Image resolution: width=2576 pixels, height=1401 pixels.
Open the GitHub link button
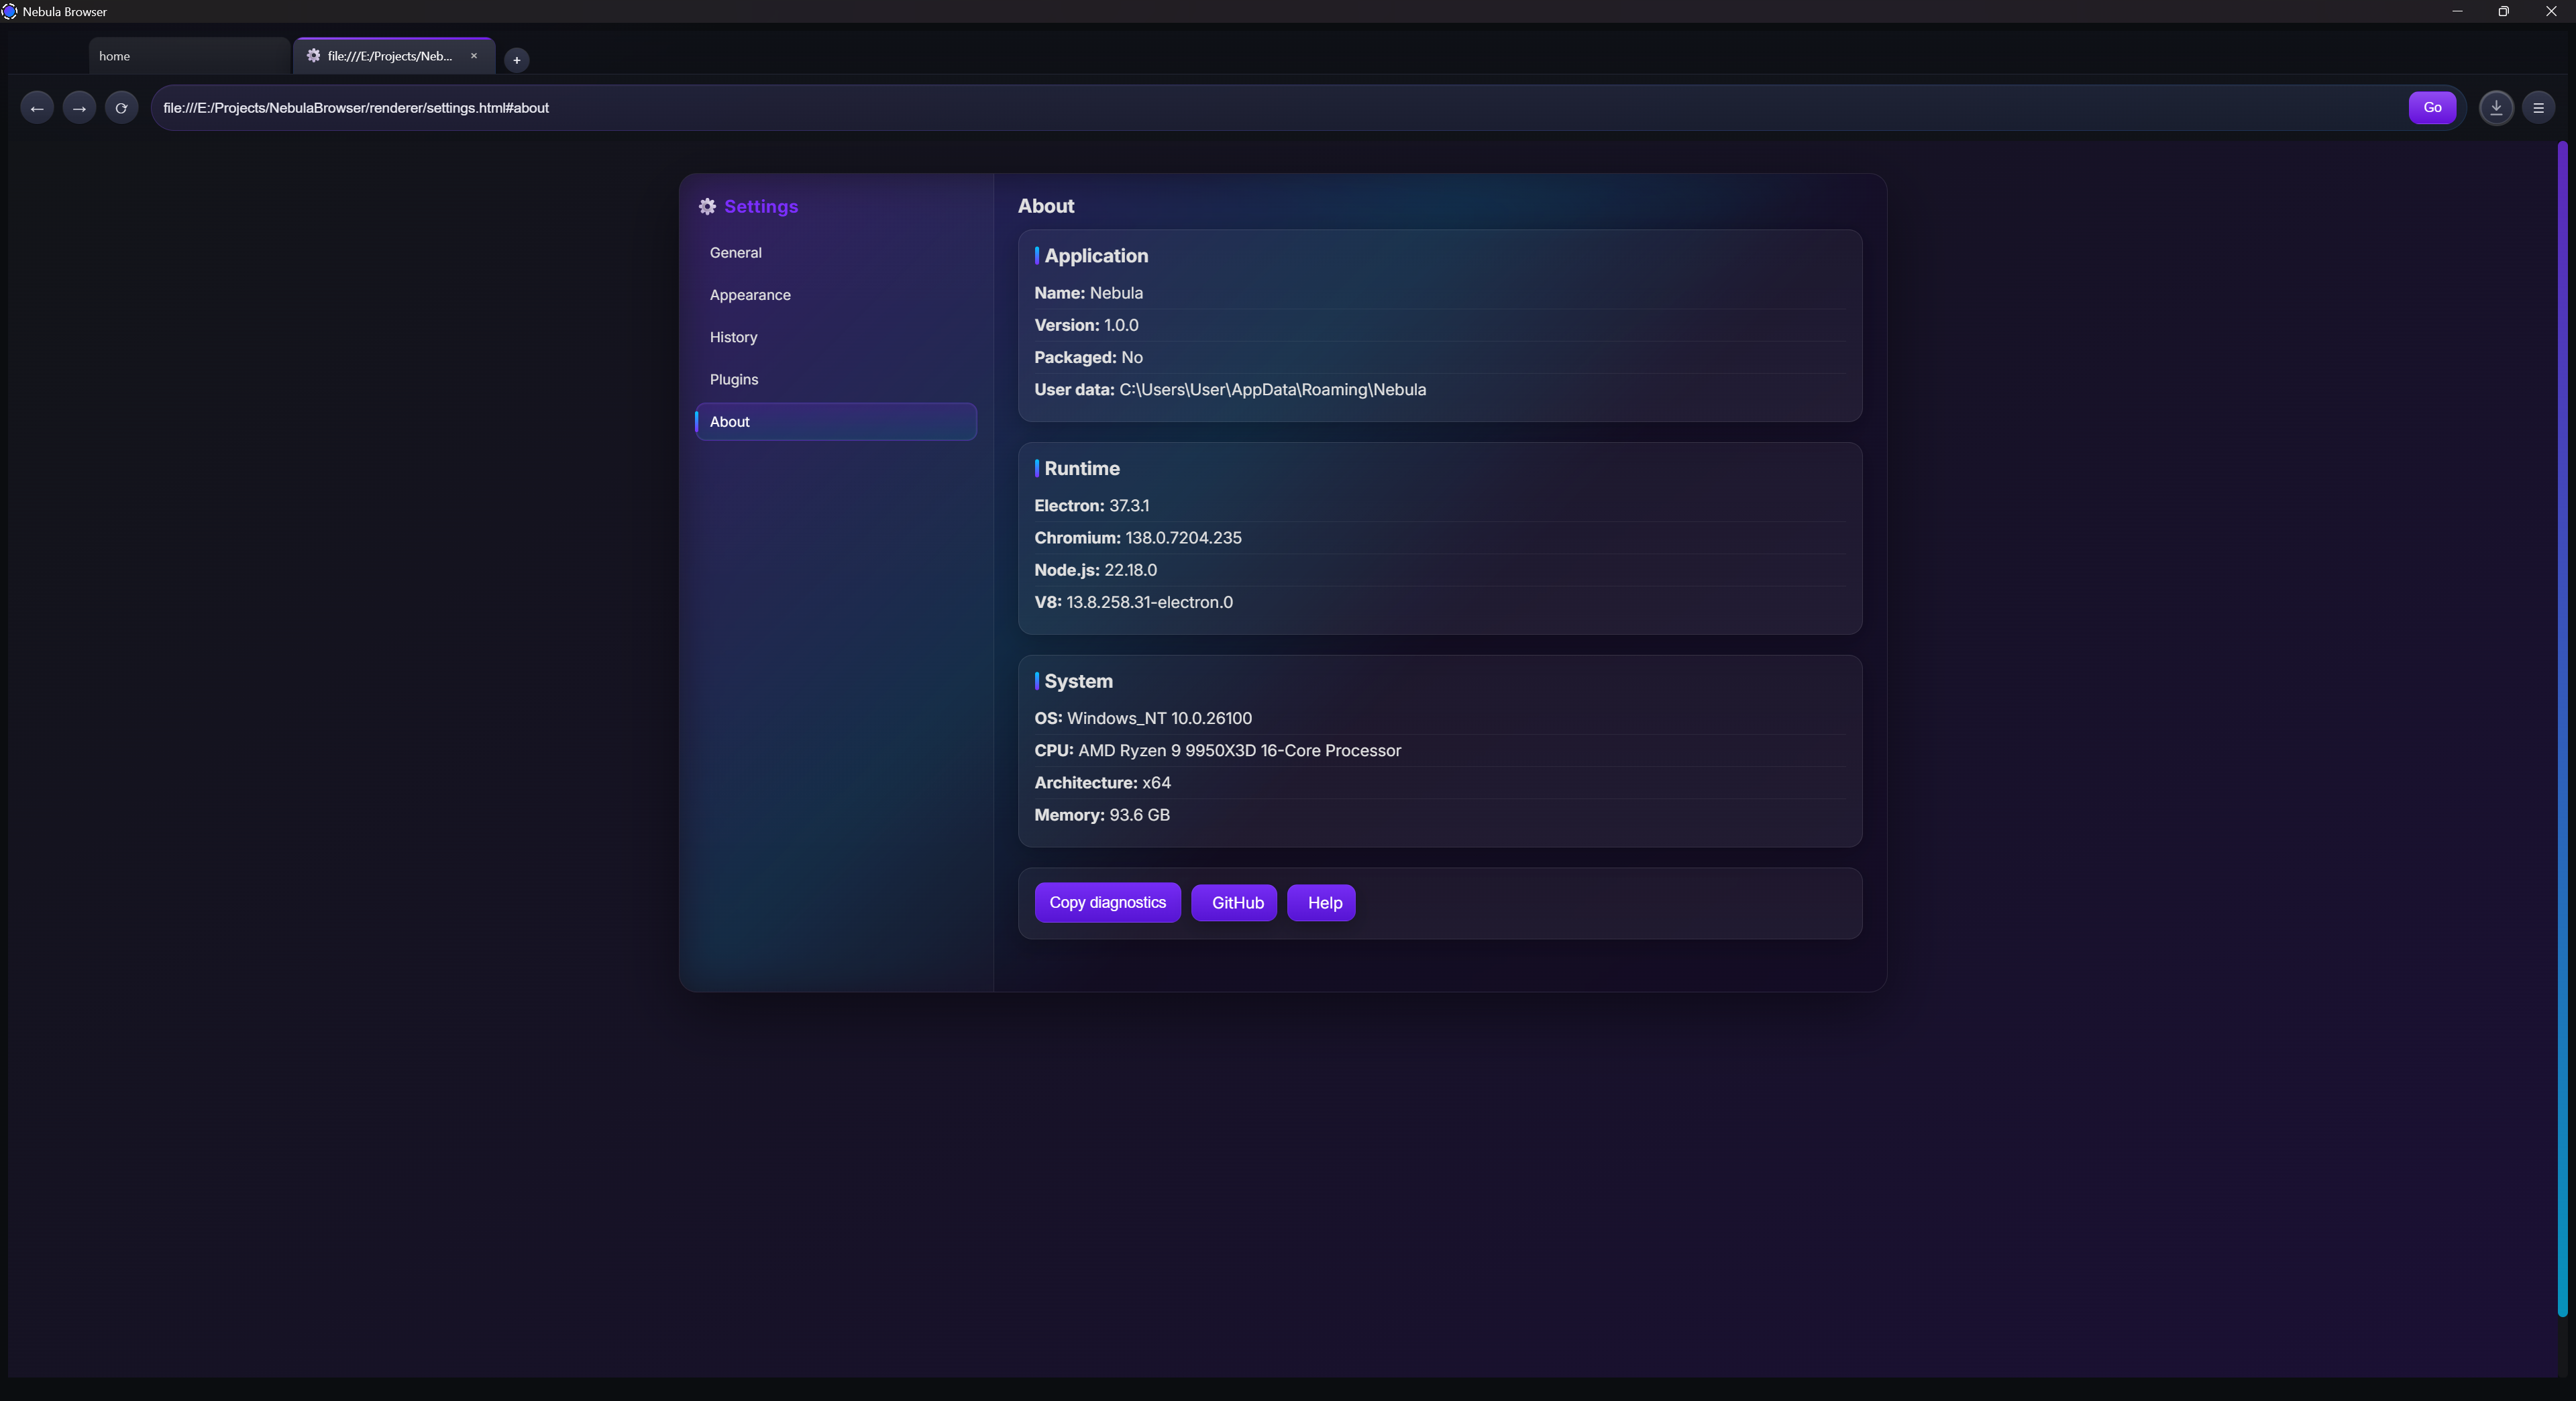pyautogui.click(x=1234, y=903)
